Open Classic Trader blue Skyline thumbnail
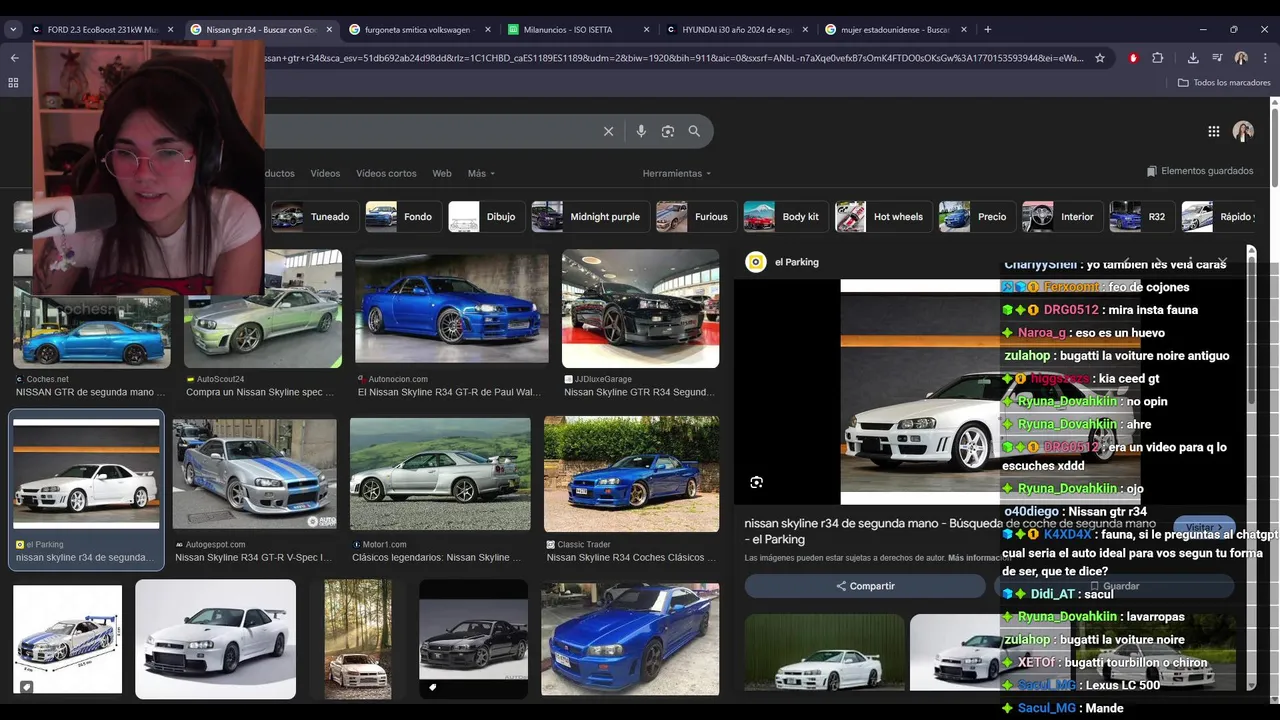The height and width of the screenshot is (720, 1280). click(x=631, y=474)
